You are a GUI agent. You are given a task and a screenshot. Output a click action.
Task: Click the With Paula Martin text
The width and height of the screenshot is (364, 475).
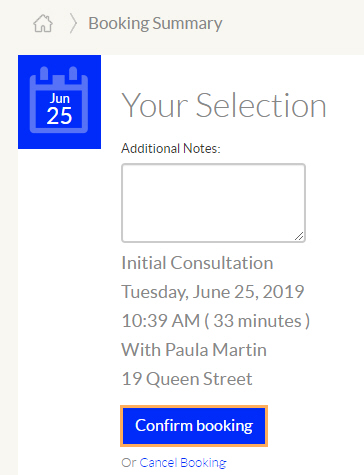(194, 350)
